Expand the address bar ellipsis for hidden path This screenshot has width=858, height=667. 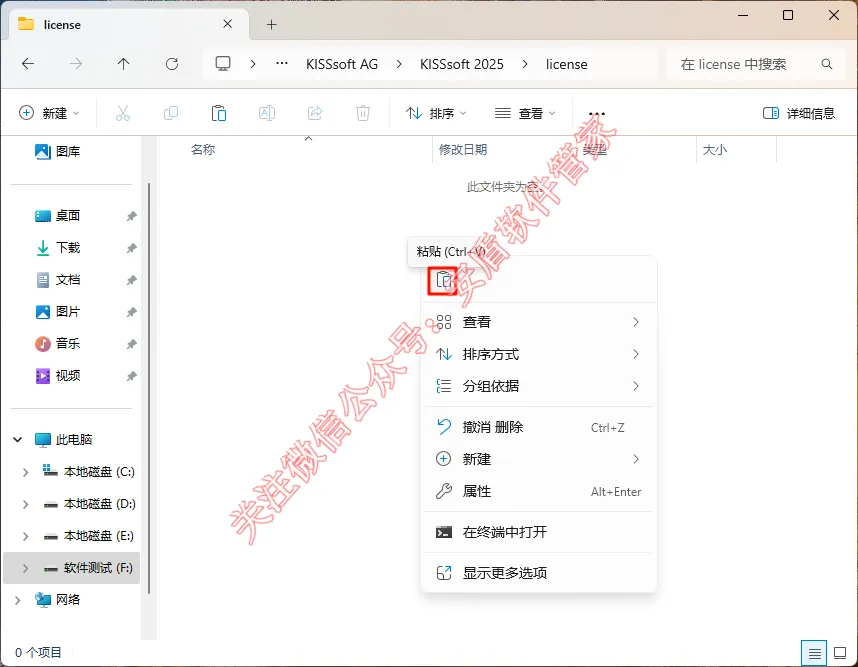(282, 63)
